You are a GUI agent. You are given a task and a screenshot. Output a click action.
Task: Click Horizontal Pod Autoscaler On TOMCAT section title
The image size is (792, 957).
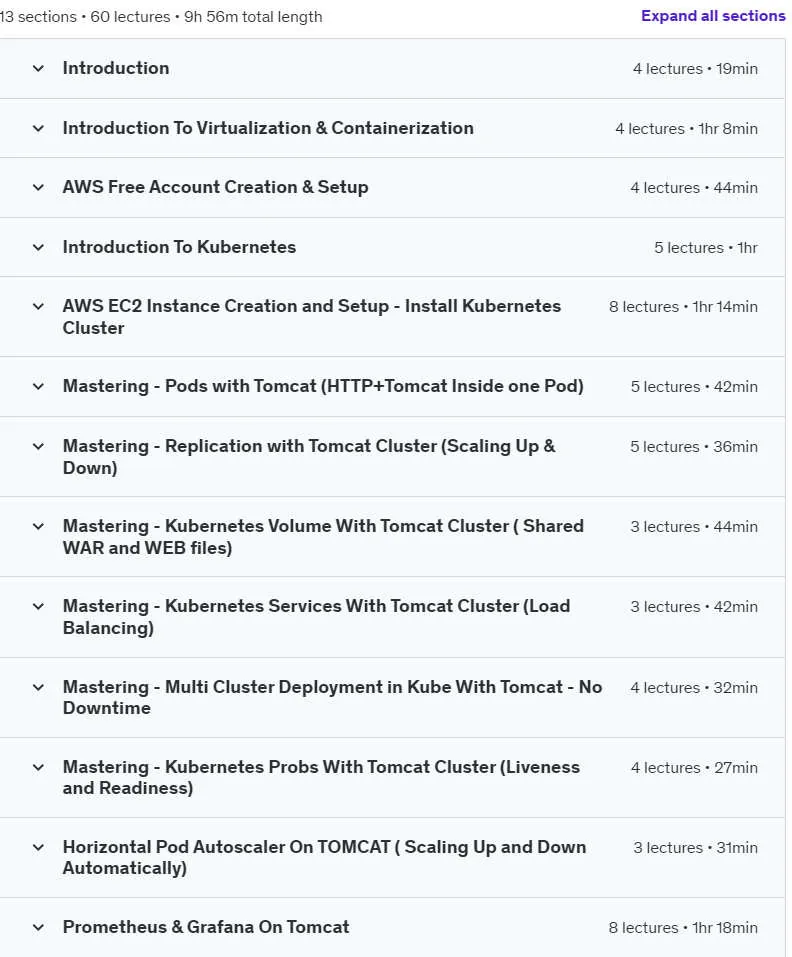324,858
